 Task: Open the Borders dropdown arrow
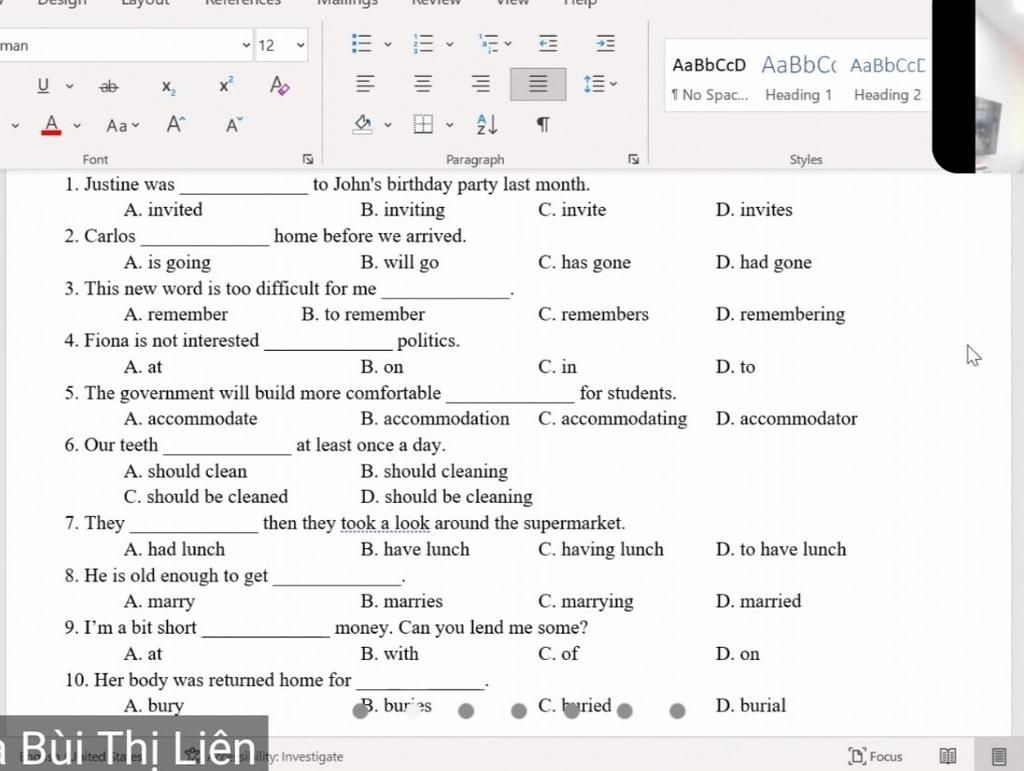(x=449, y=124)
